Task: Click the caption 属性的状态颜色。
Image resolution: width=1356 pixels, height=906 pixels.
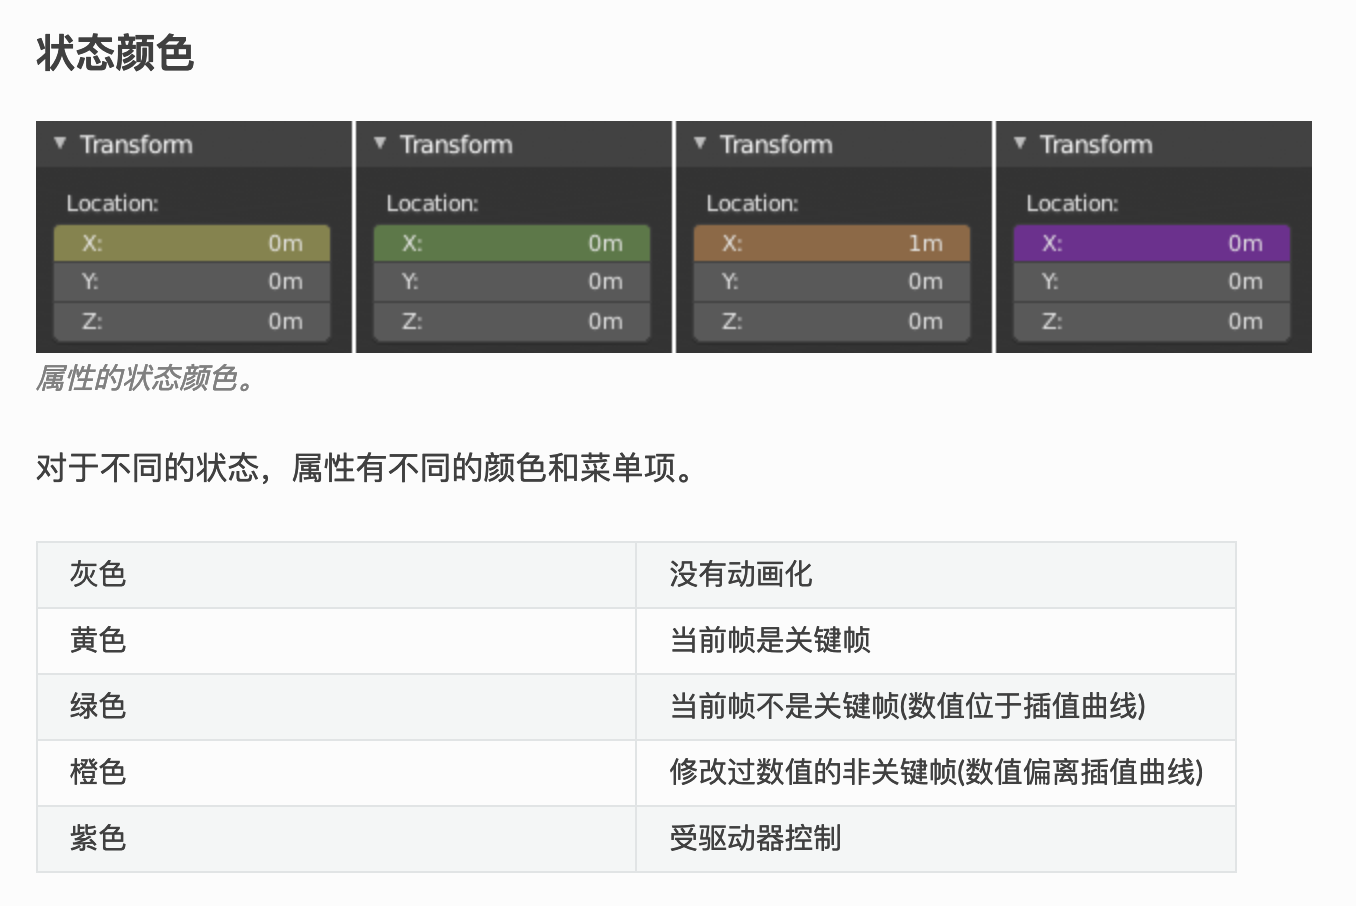Action: [x=147, y=378]
